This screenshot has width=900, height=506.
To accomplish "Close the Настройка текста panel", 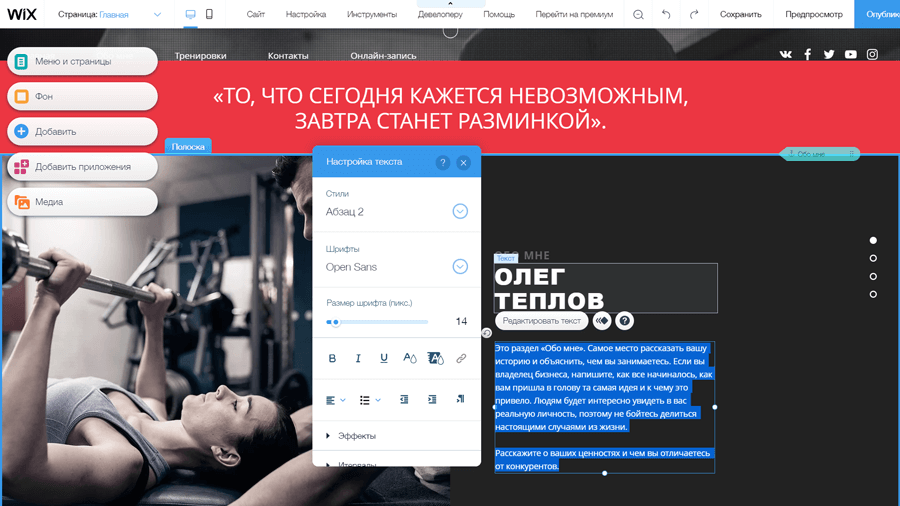I will click(x=463, y=162).
